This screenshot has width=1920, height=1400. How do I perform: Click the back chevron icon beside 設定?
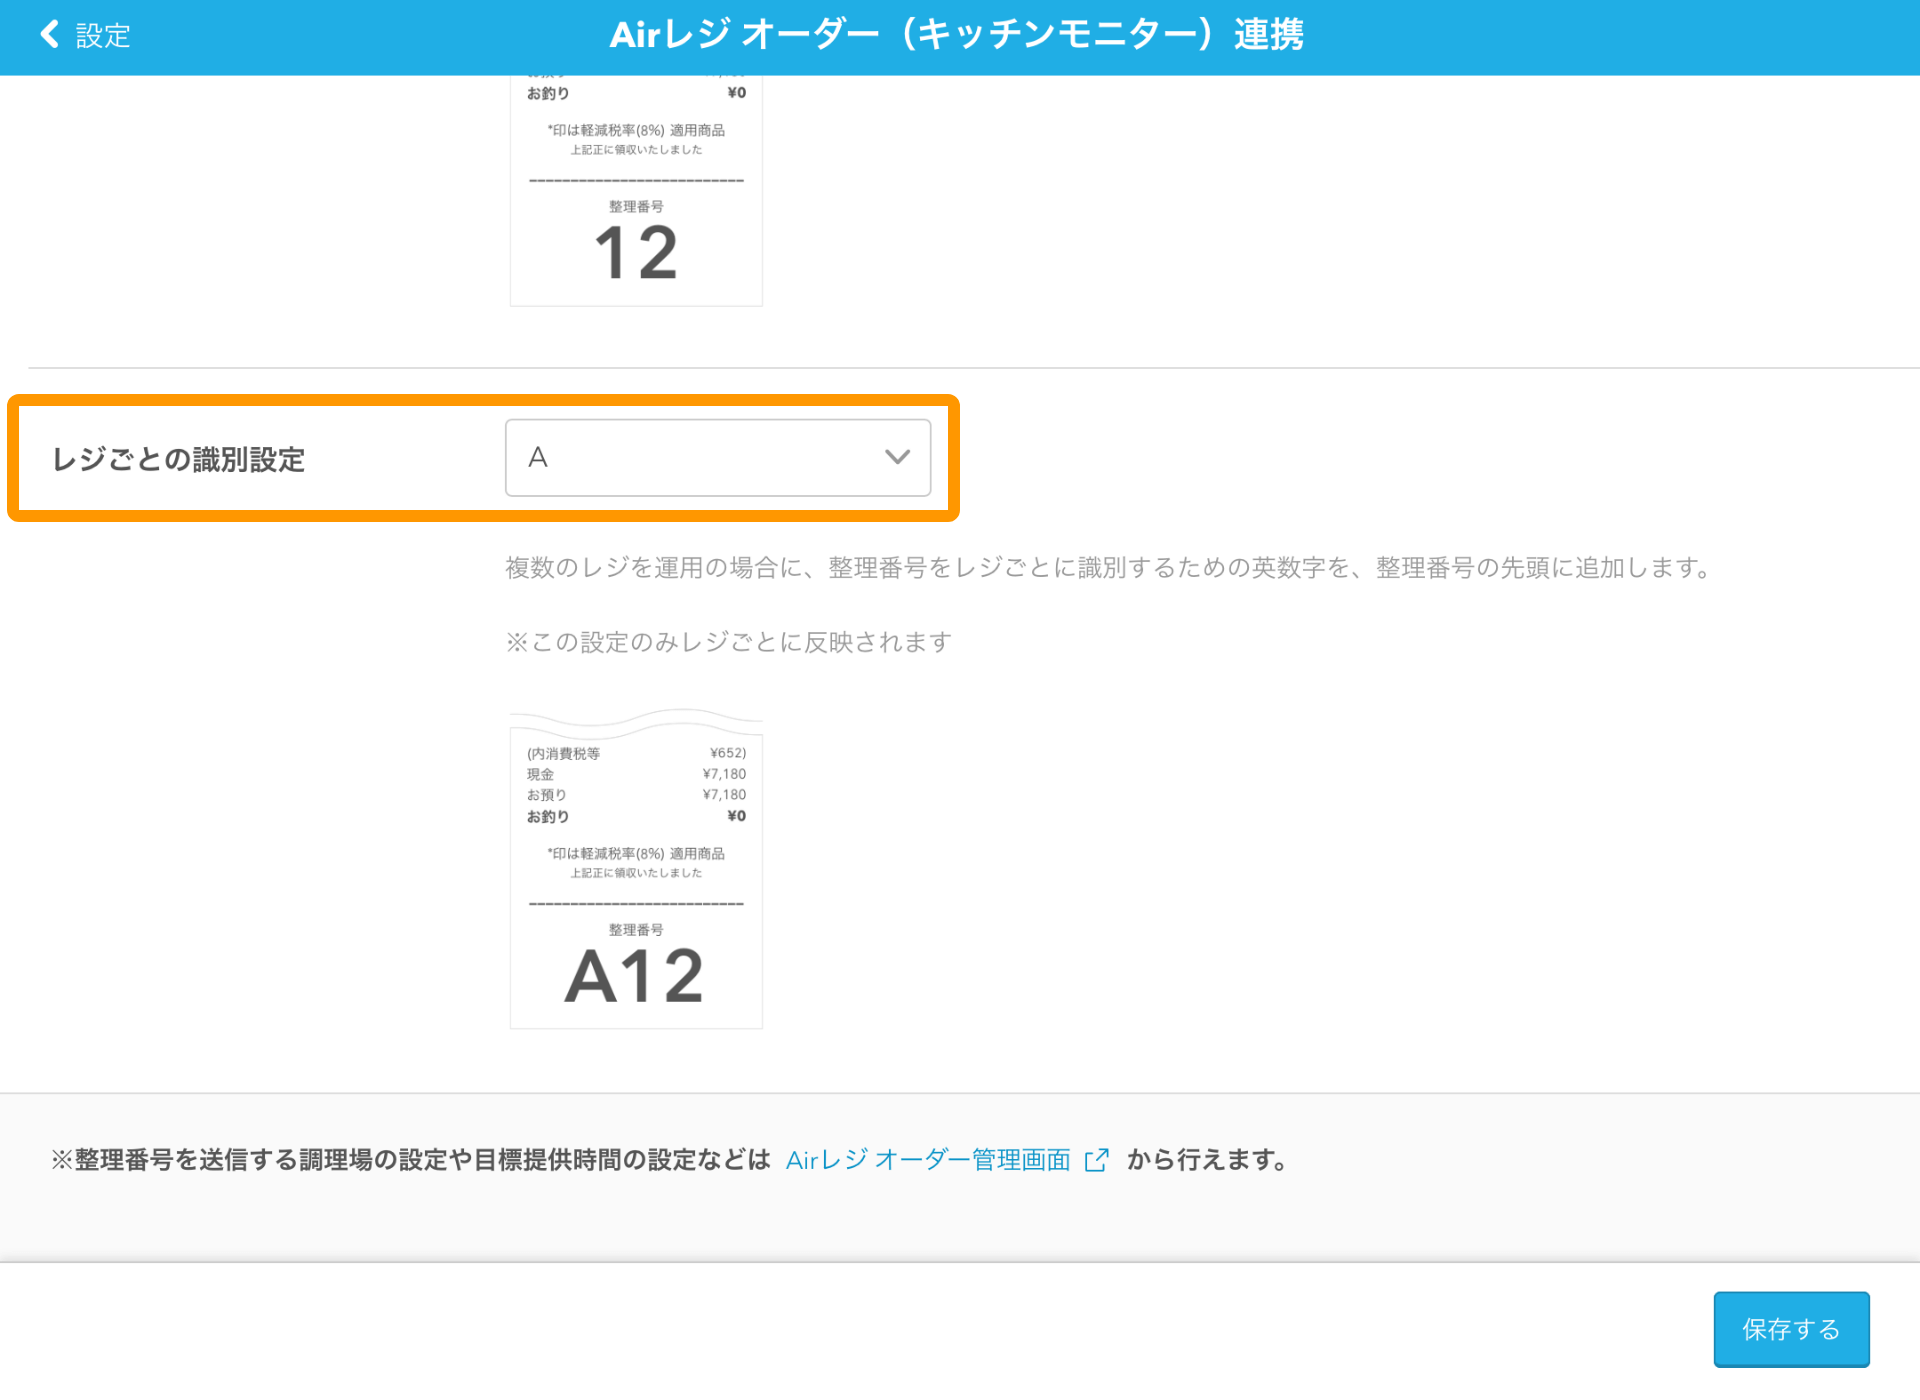click(49, 35)
